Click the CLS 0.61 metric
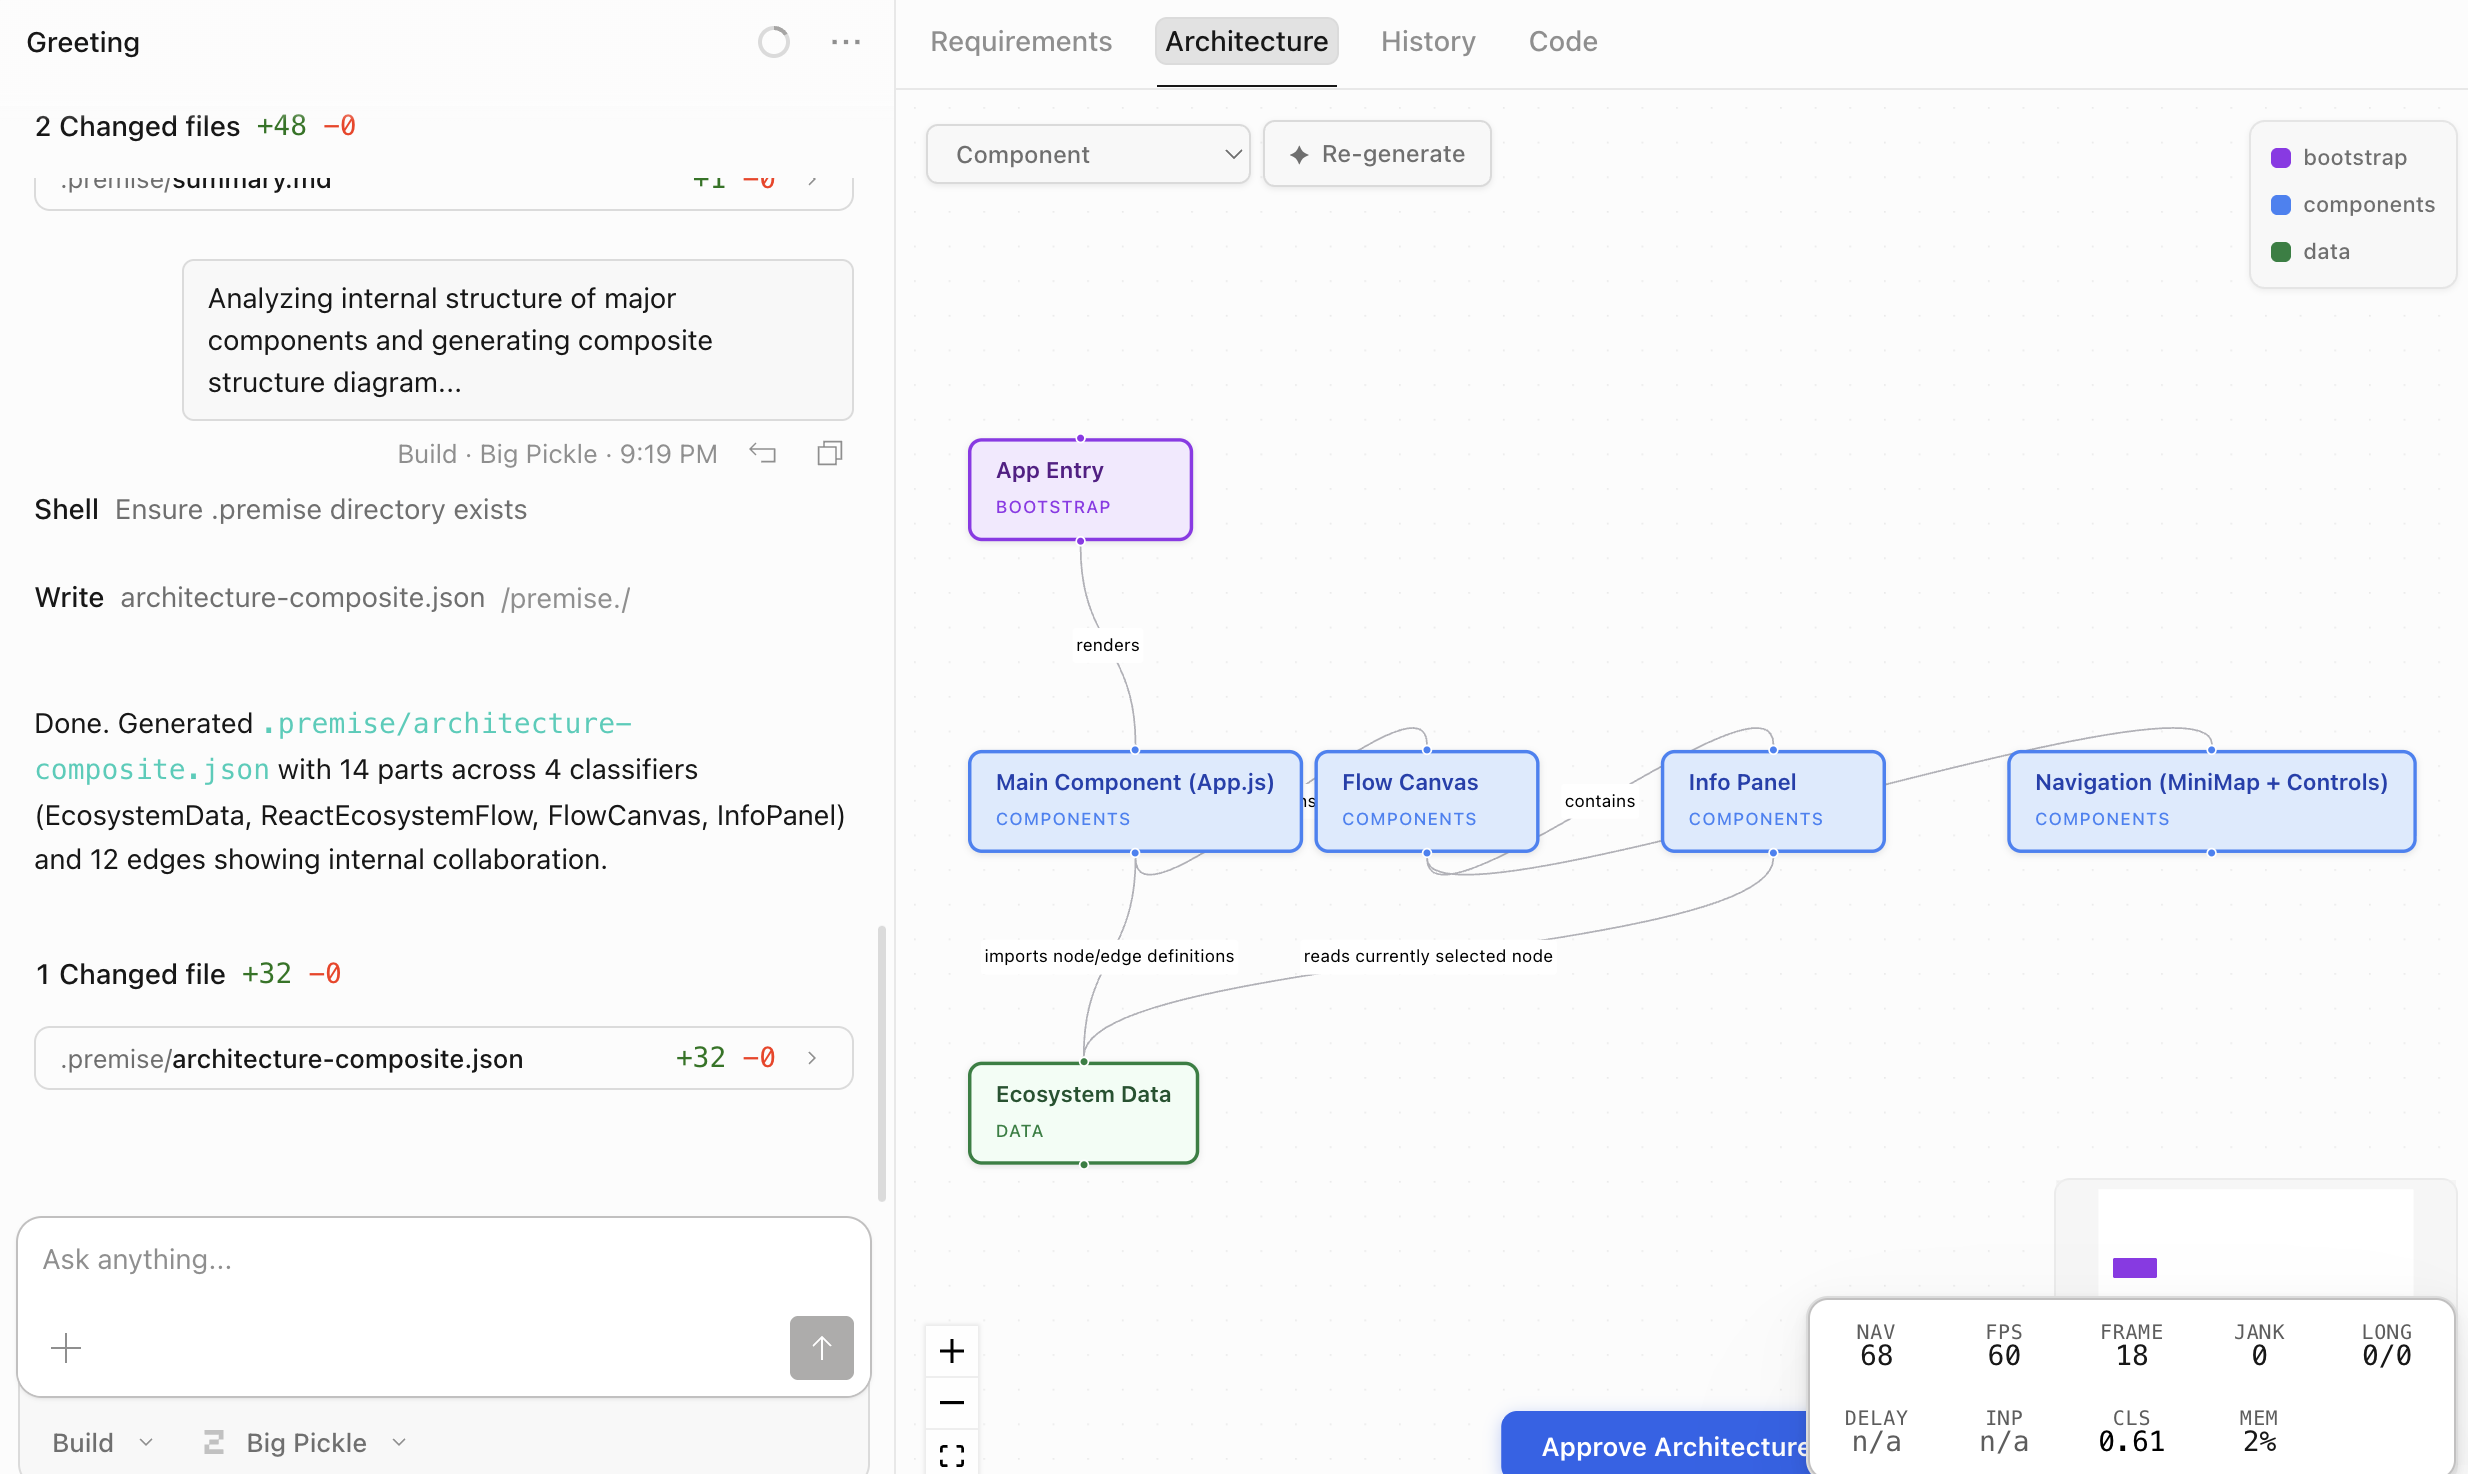Image resolution: width=2468 pixels, height=1474 pixels. [x=2131, y=1432]
